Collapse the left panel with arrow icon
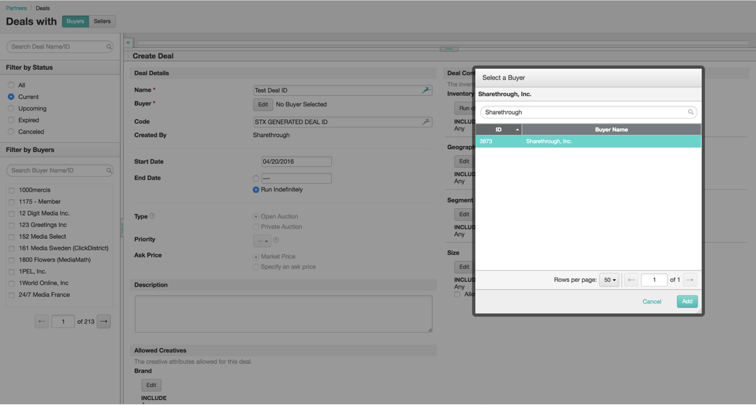 click(128, 42)
